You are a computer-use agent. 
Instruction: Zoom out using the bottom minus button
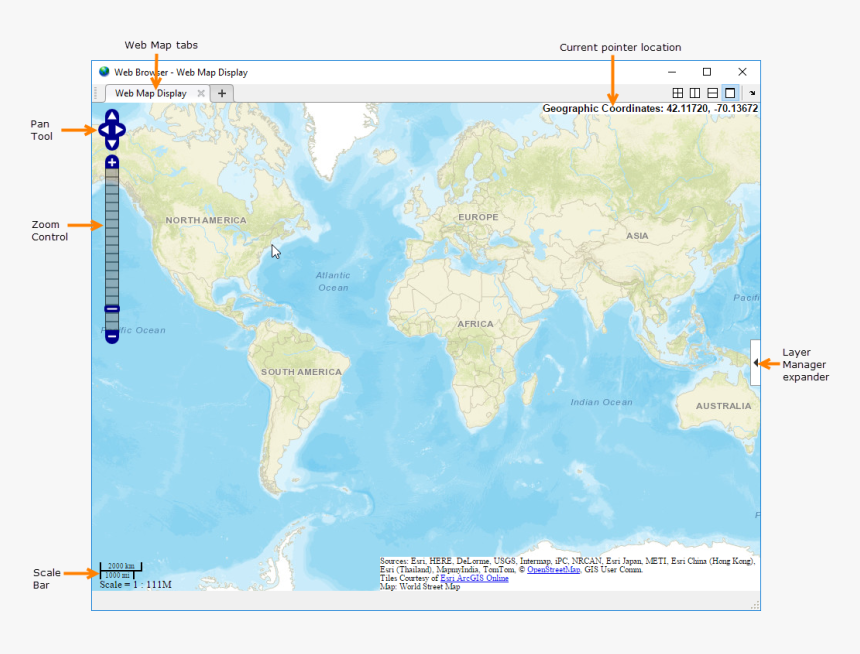tap(112, 336)
